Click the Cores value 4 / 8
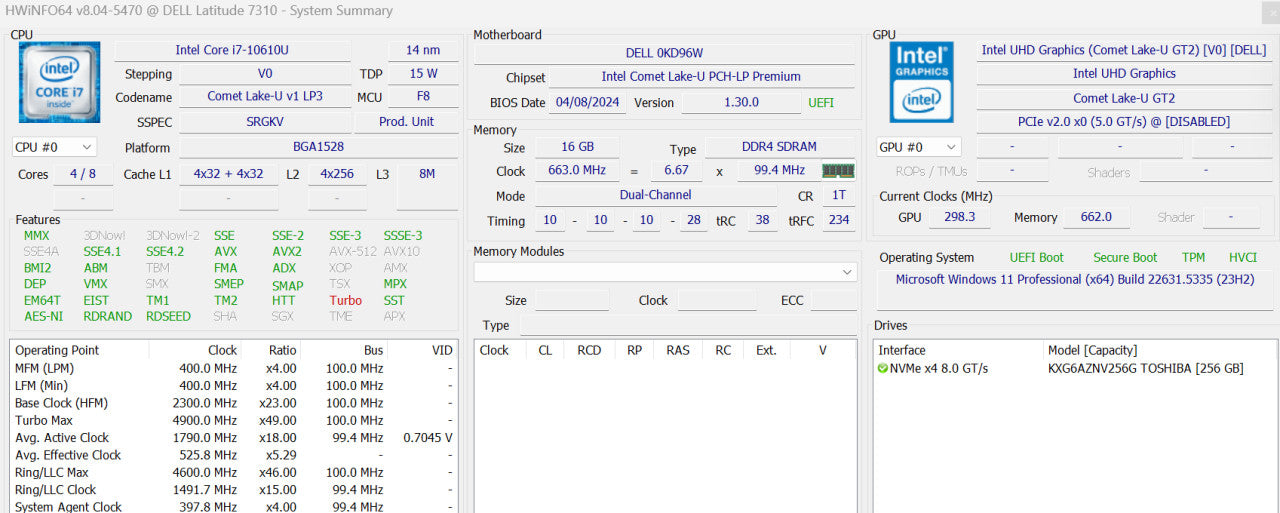 point(83,174)
